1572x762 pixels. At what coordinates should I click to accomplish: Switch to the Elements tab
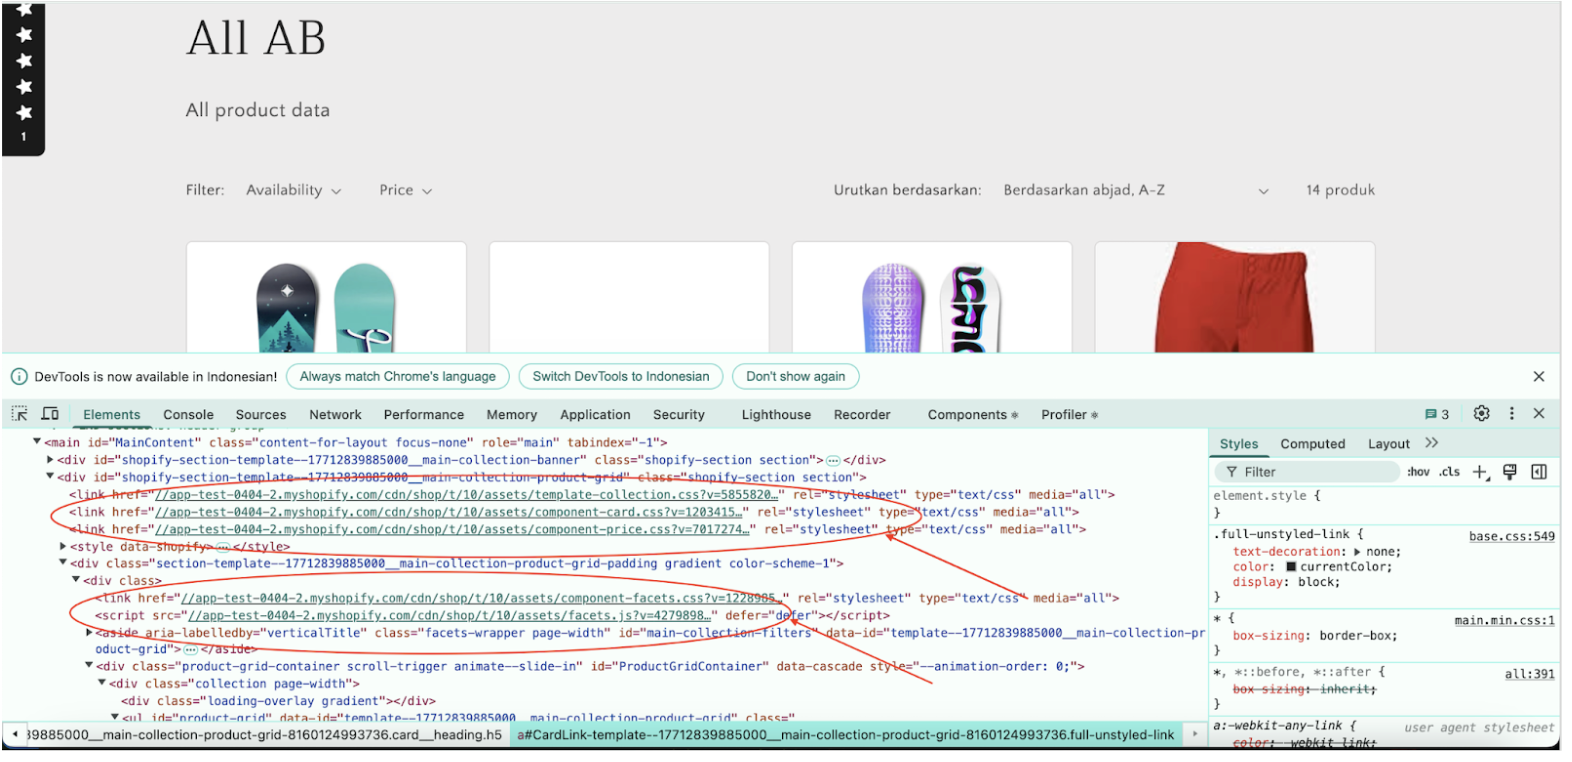112,415
